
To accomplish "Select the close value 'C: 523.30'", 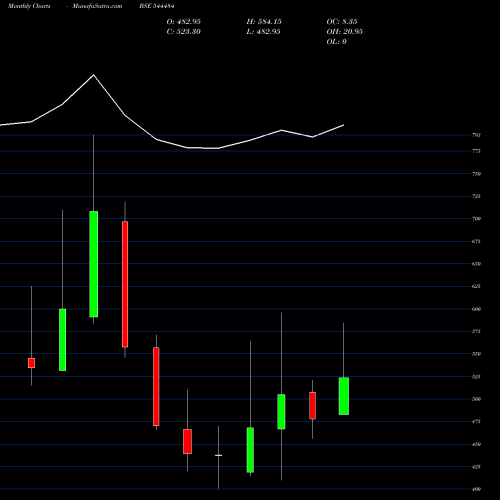I will 183,31.
